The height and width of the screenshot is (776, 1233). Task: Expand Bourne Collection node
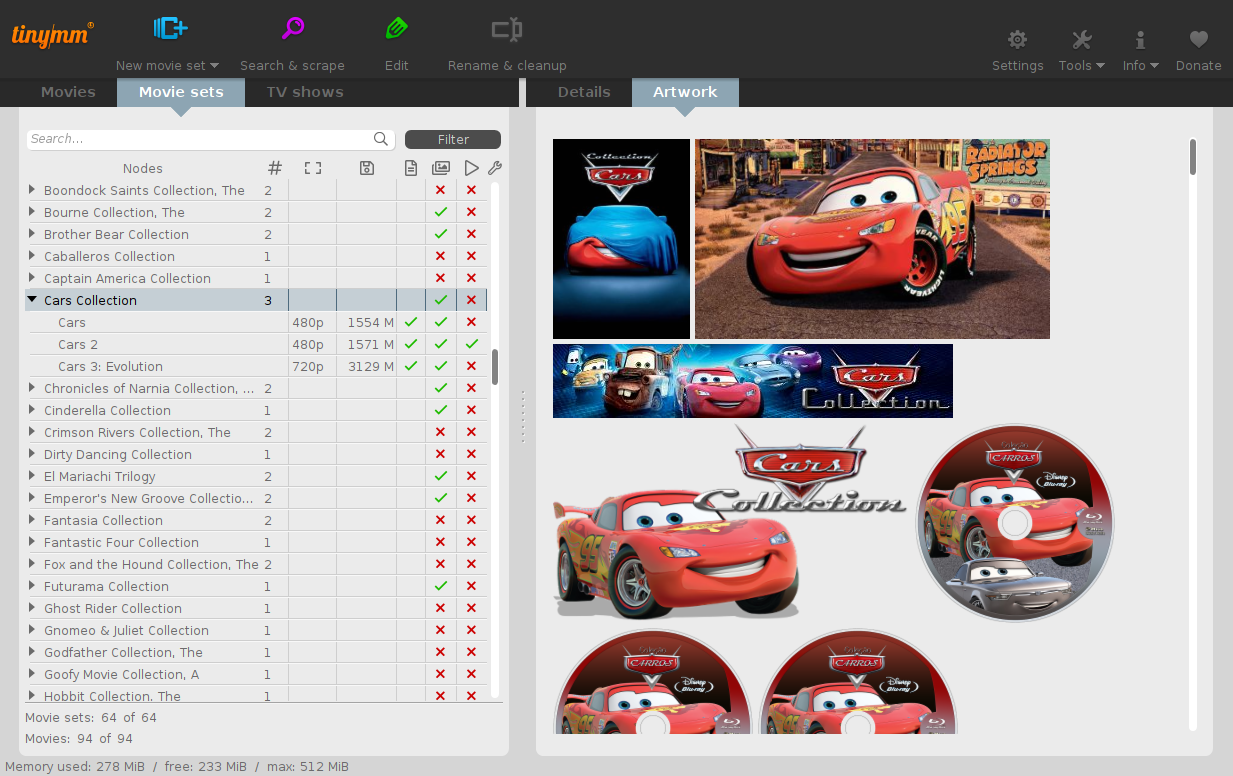click(32, 211)
